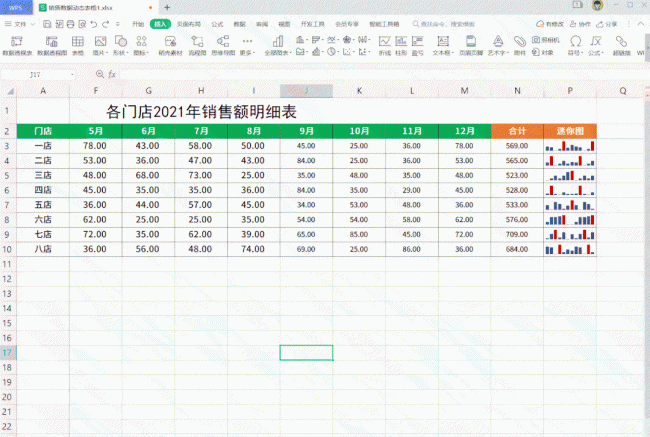Click the Share (分享) button
Screen dimensions: 650x437
pos(607,24)
